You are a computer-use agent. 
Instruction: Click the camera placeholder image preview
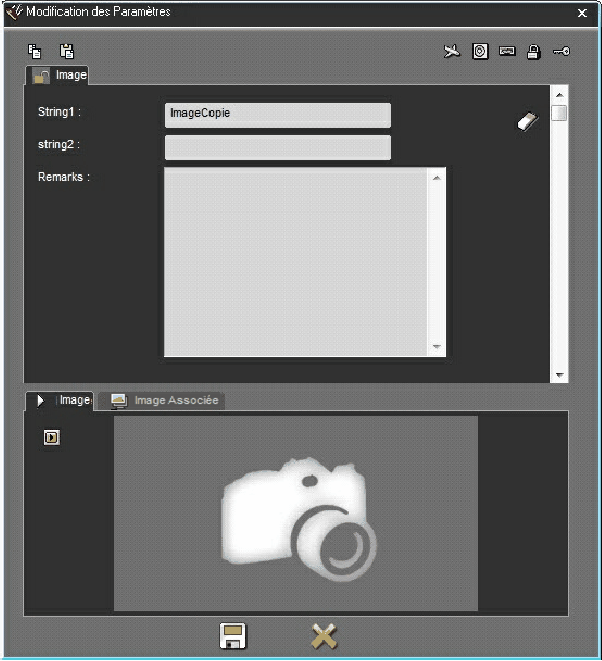click(296, 514)
